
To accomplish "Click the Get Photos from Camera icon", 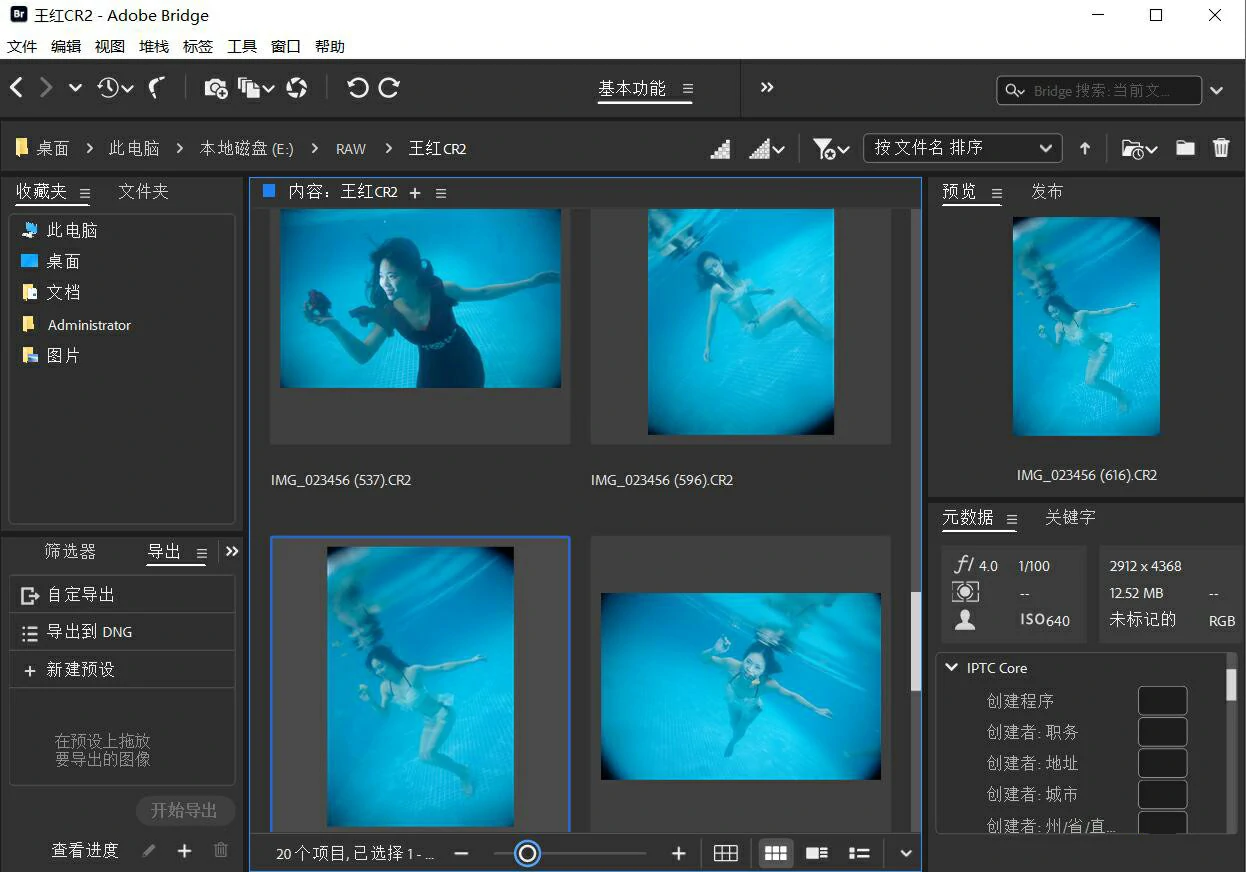I will 215,88.
